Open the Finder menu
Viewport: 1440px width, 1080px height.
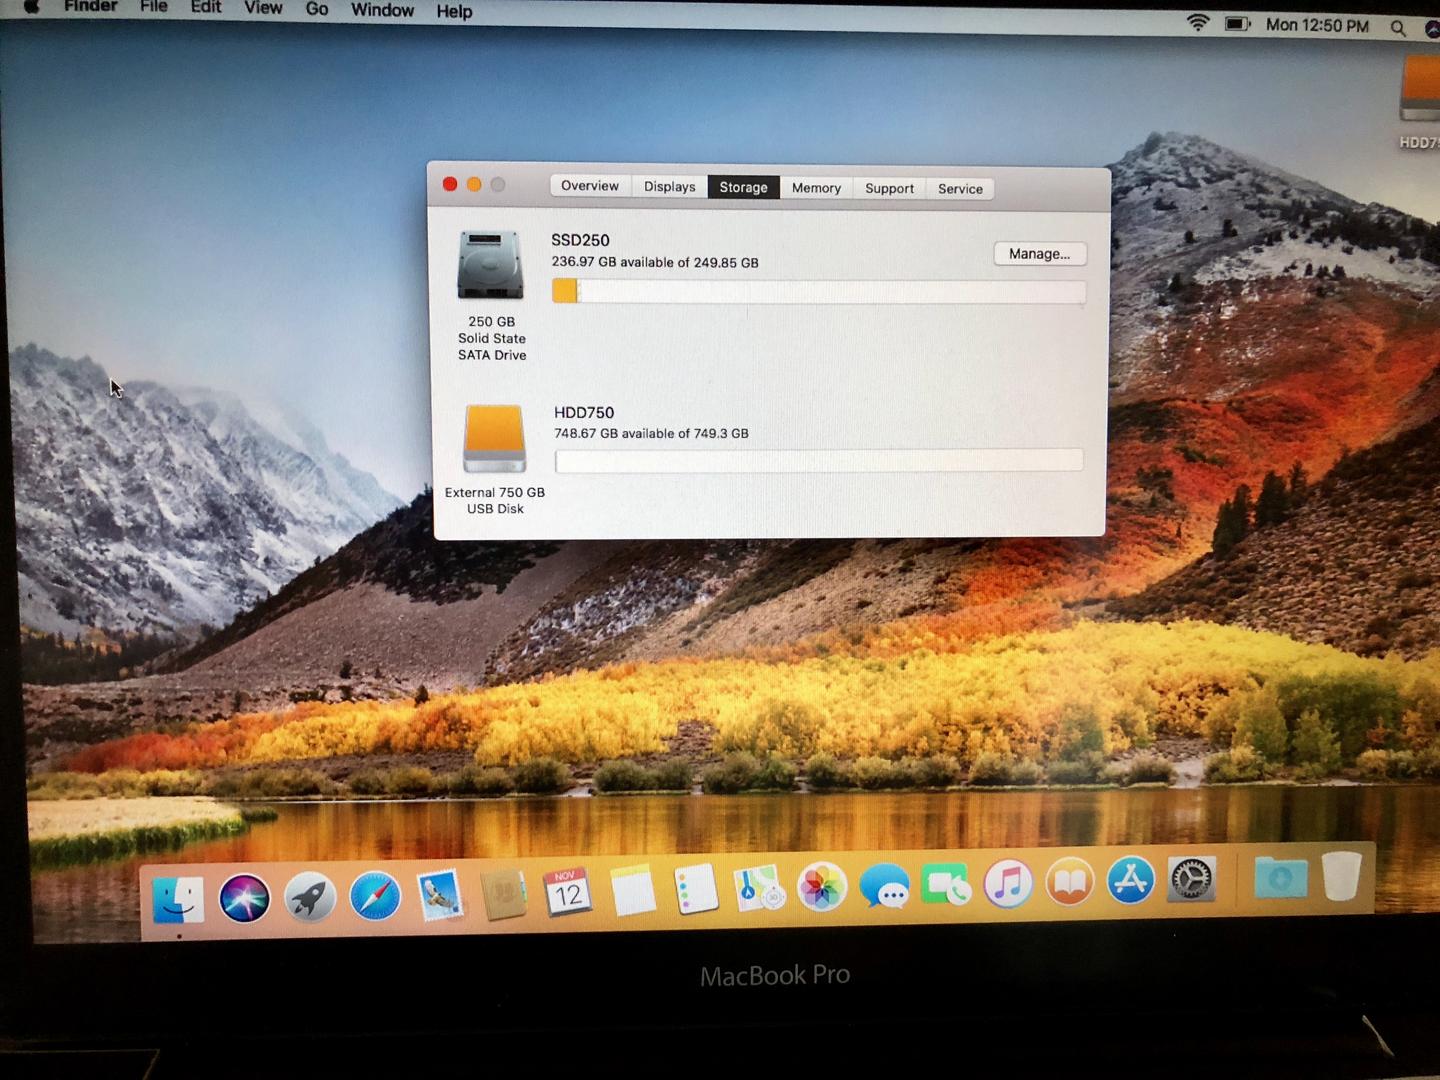point(91,6)
